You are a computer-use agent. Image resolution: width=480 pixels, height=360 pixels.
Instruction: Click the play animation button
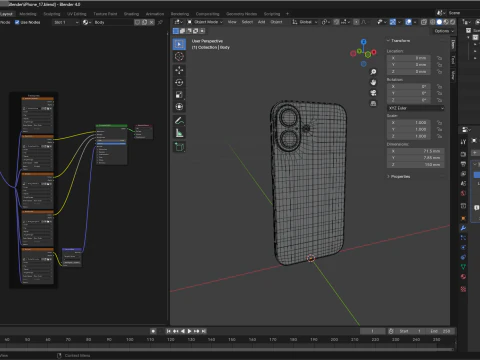(189, 331)
